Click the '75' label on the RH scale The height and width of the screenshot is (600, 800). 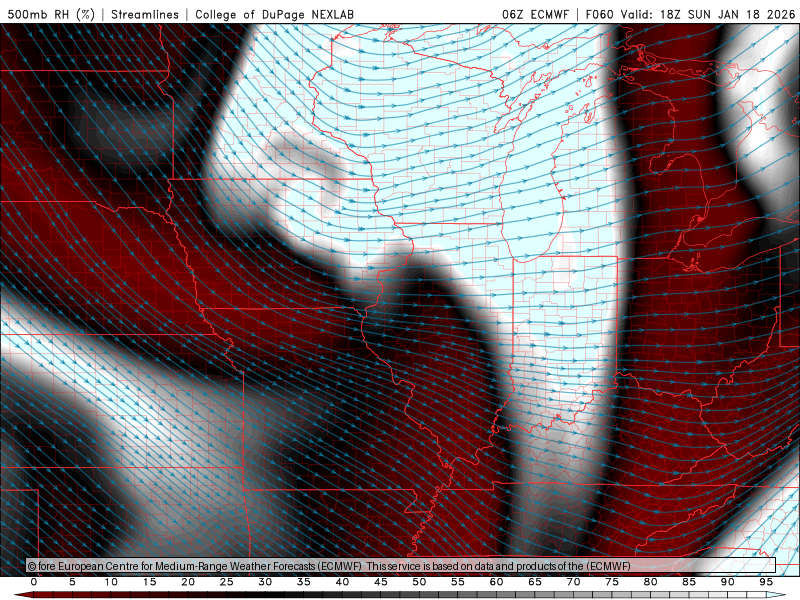pos(612,582)
